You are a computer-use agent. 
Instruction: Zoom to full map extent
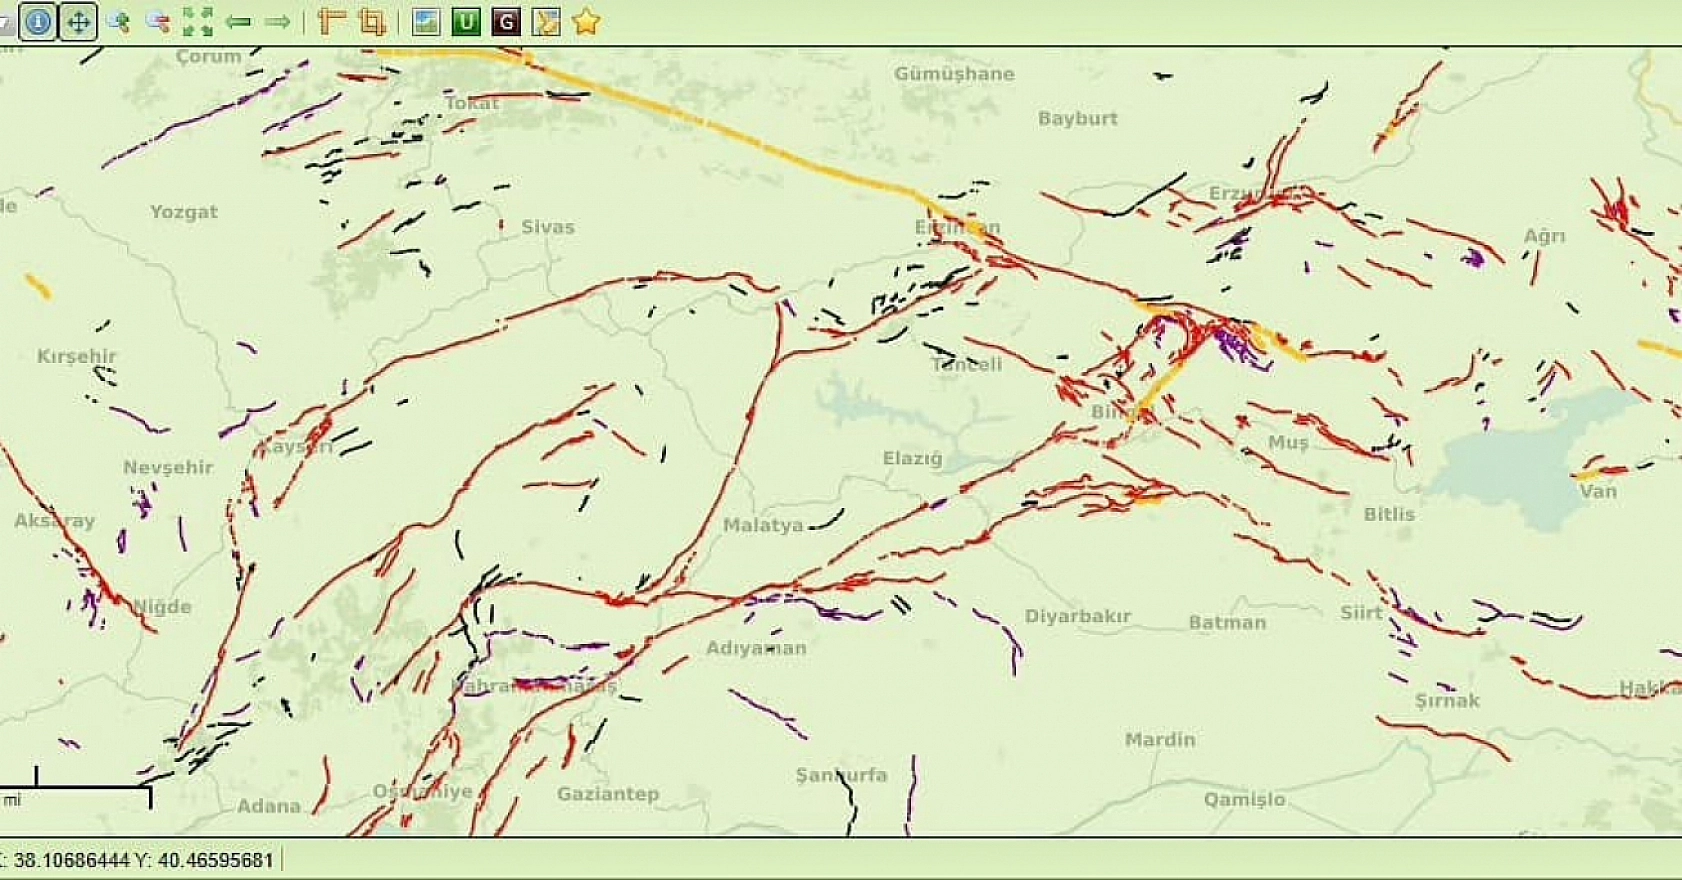[197, 21]
